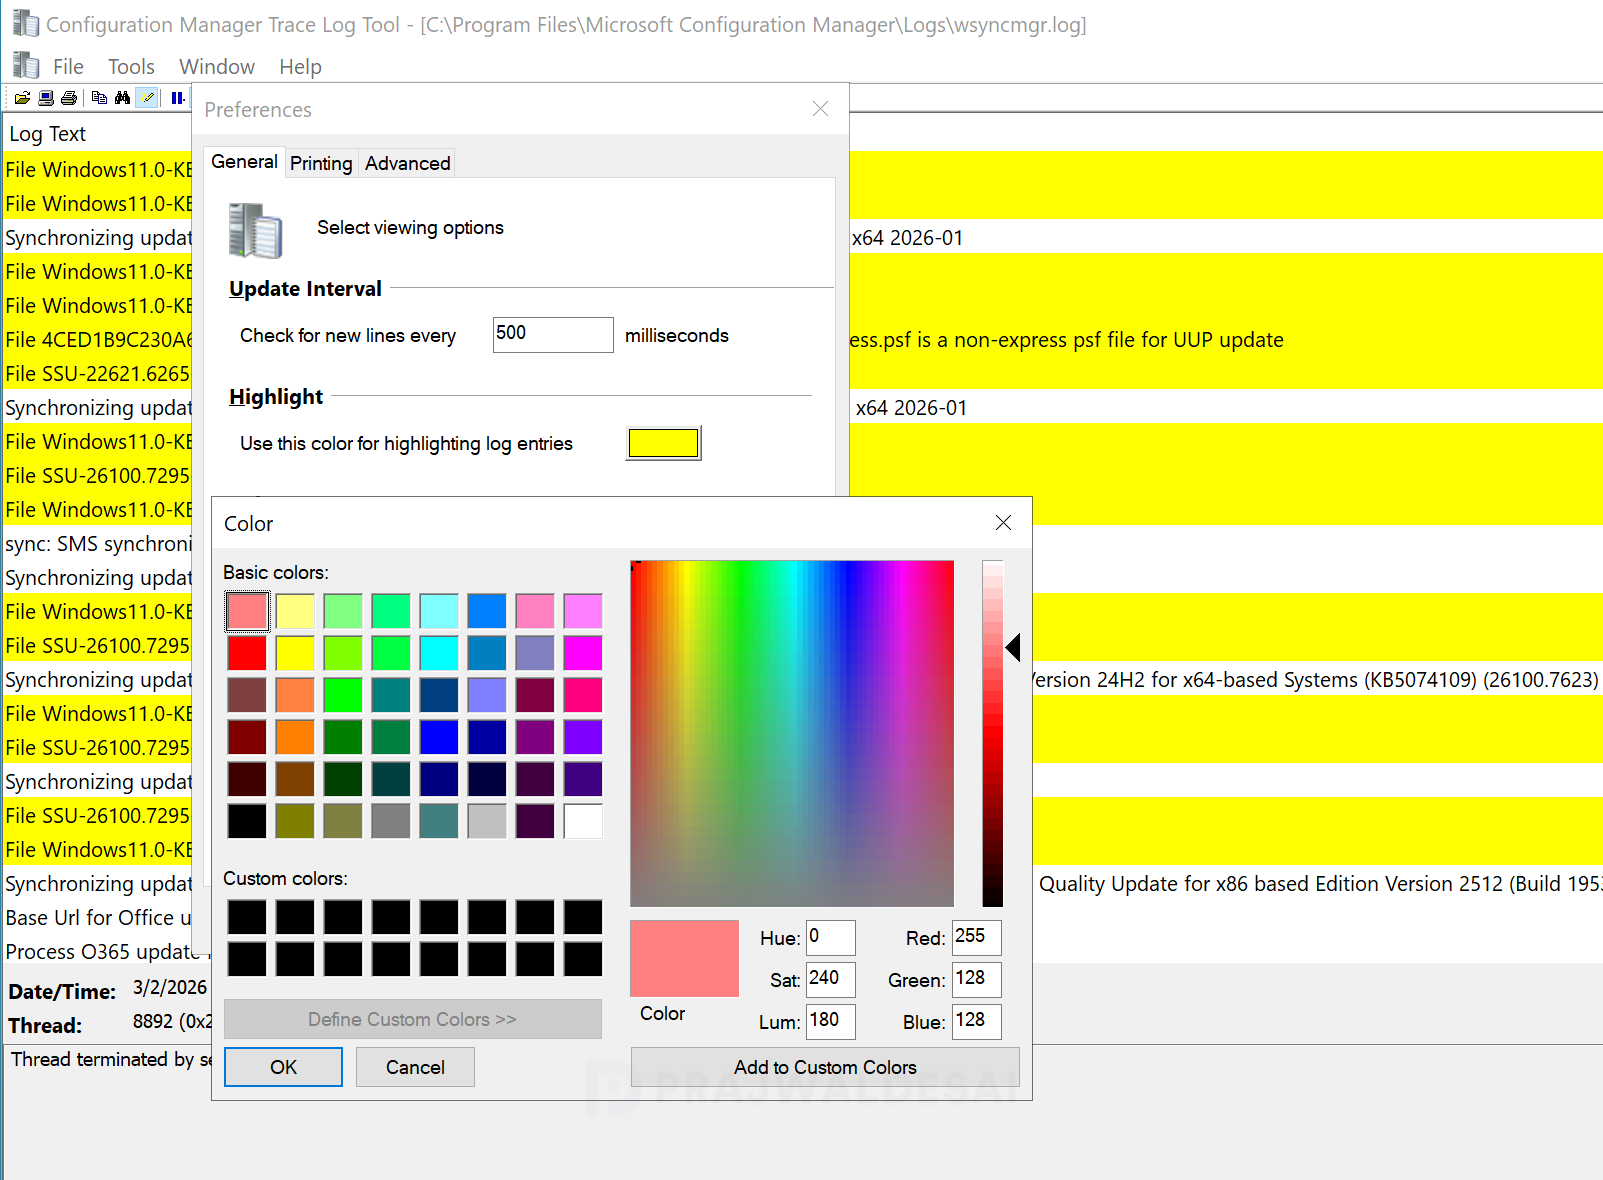The height and width of the screenshot is (1180, 1603).
Task: Click Cancel in the Color dialog
Action: pos(415,1067)
